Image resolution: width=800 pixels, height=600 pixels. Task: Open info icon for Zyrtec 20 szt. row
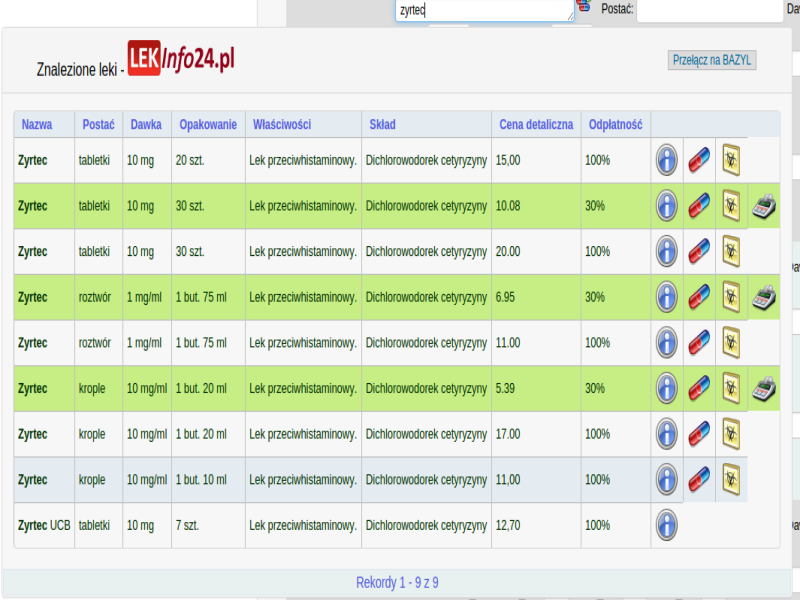click(666, 160)
